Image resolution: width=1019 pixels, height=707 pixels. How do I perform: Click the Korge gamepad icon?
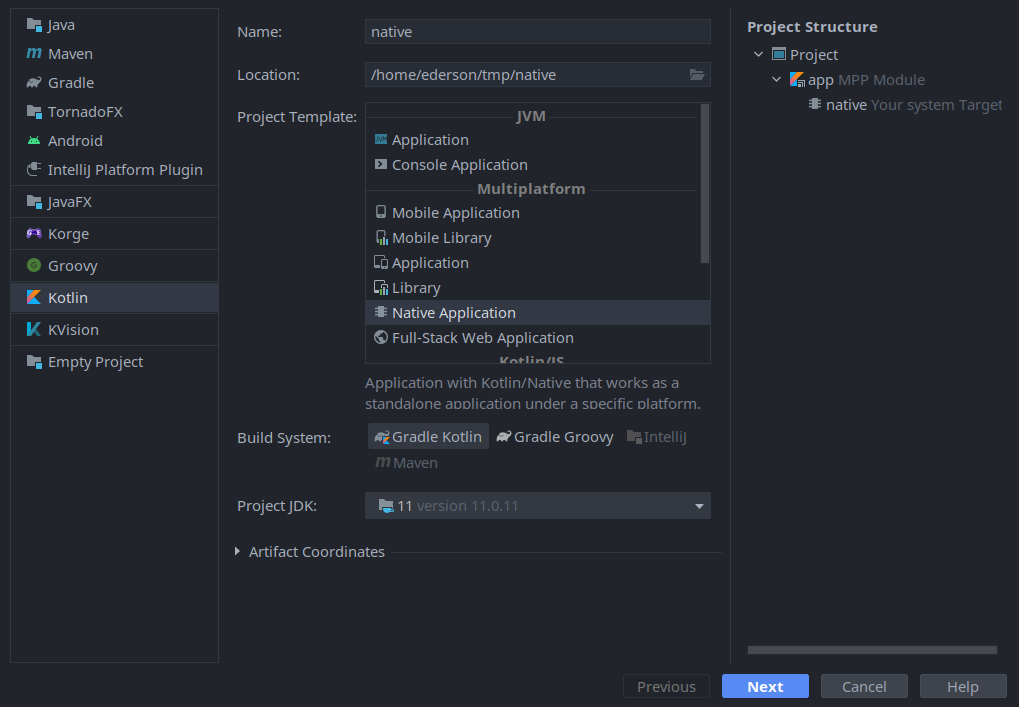click(x=34, y=233)
